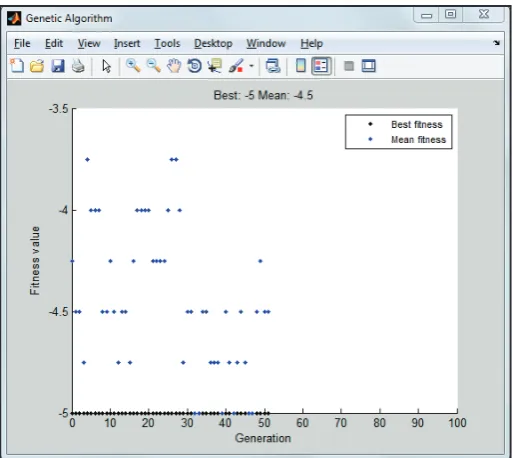The width and height of the screenshot is (513, 458).
Task: Open the Help menu
Action: point(312,43)
